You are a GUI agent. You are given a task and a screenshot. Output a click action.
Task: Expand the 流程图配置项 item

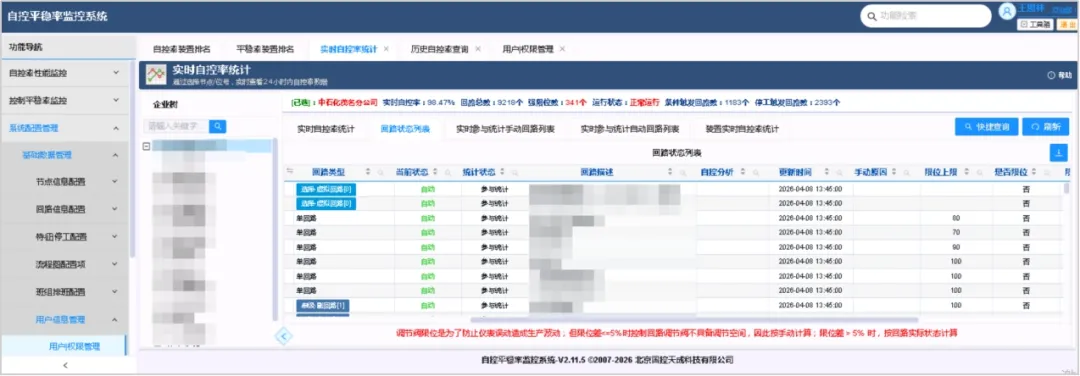[x=115, y=264]
